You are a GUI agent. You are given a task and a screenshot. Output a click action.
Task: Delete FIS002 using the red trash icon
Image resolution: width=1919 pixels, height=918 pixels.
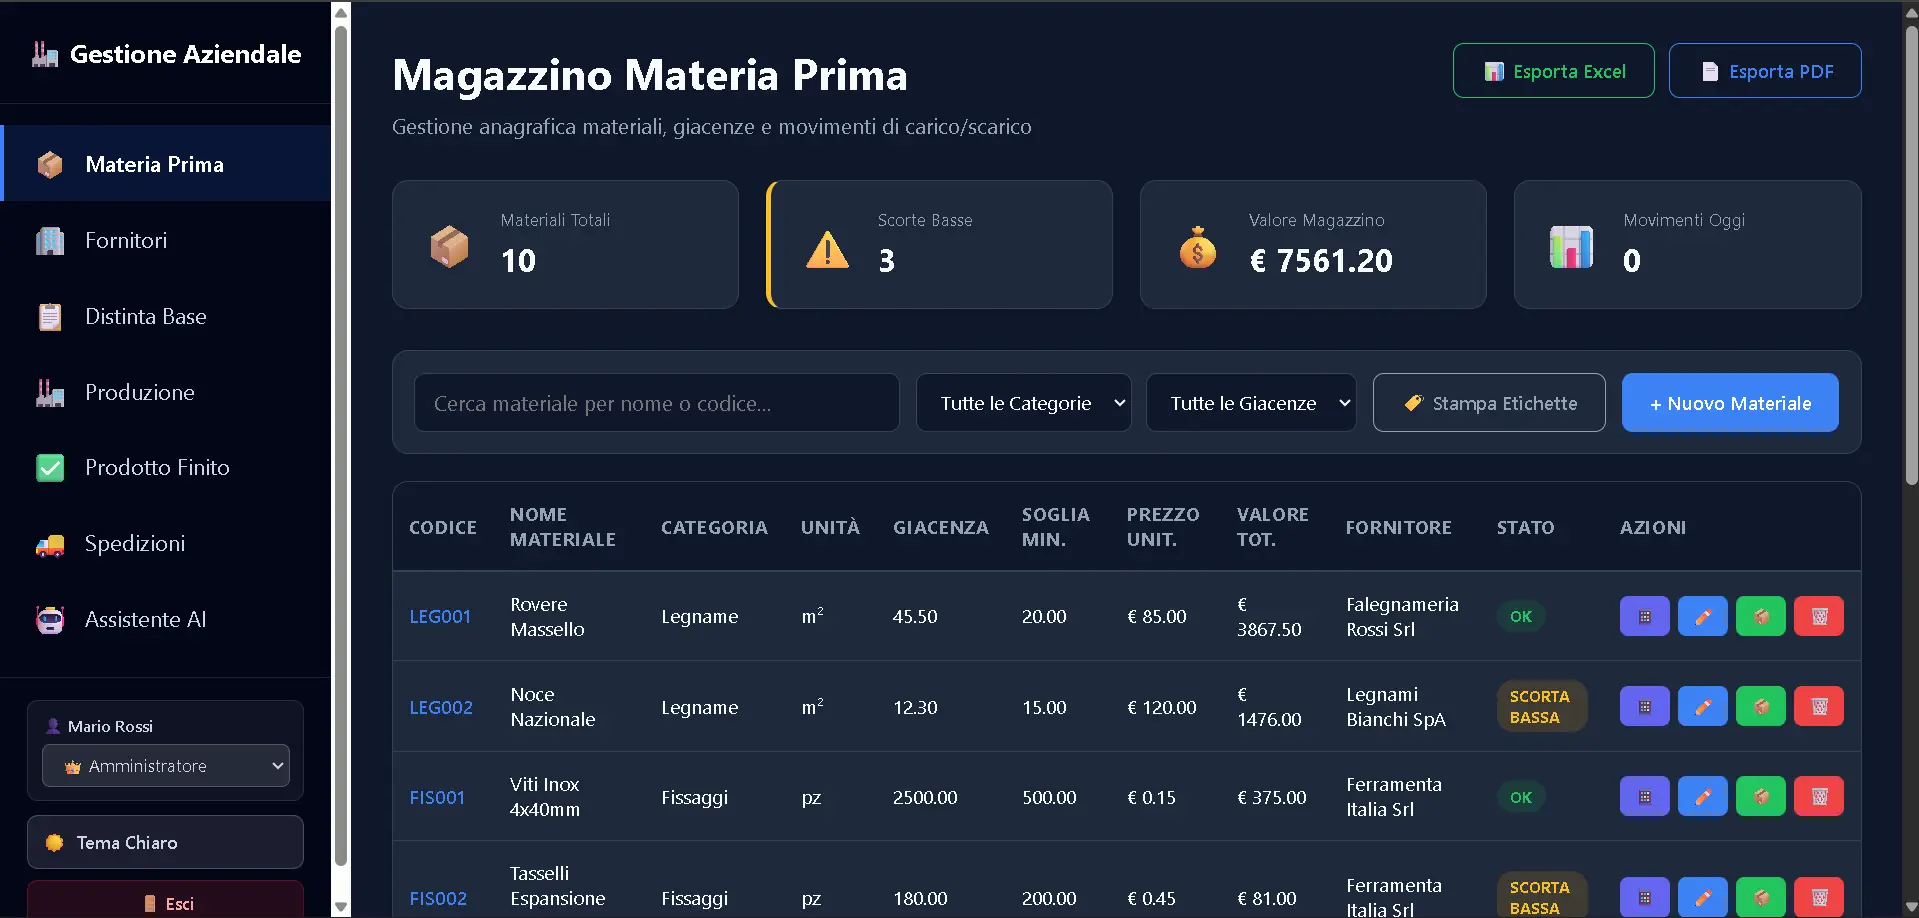pos(1819,897)
